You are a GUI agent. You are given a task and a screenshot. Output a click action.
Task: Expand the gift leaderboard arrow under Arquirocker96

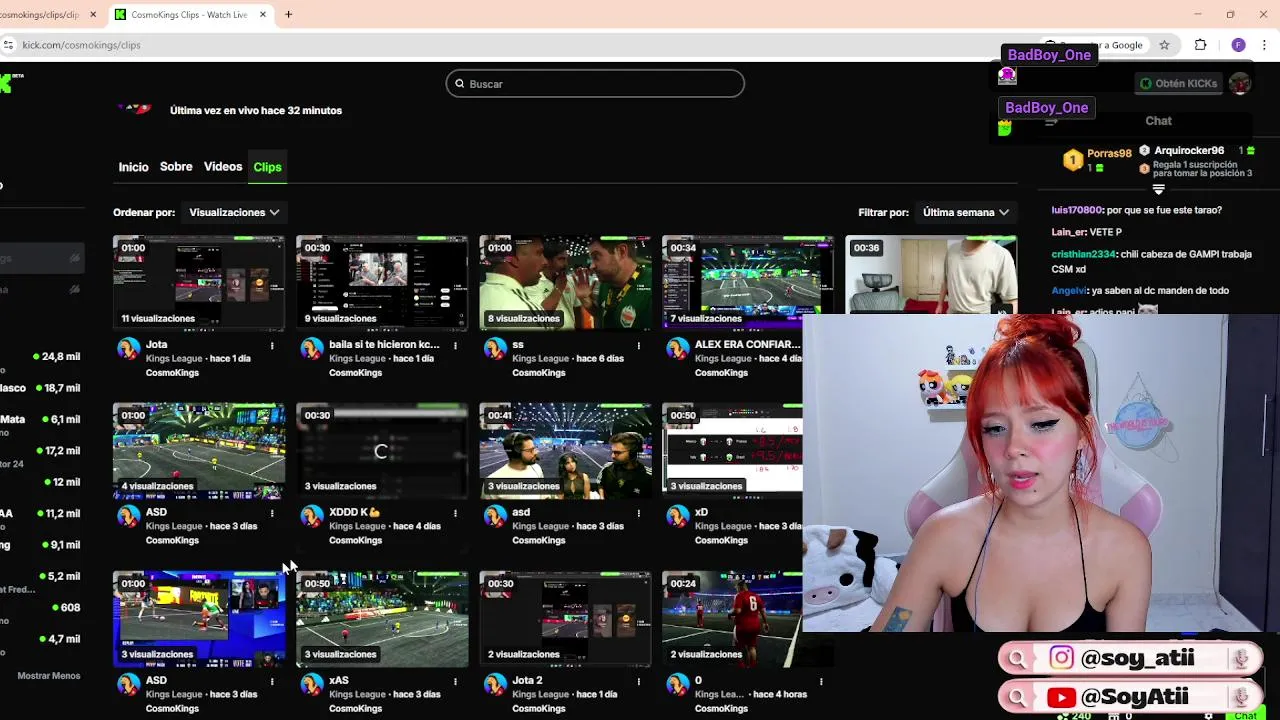[x=1158, y=189]
